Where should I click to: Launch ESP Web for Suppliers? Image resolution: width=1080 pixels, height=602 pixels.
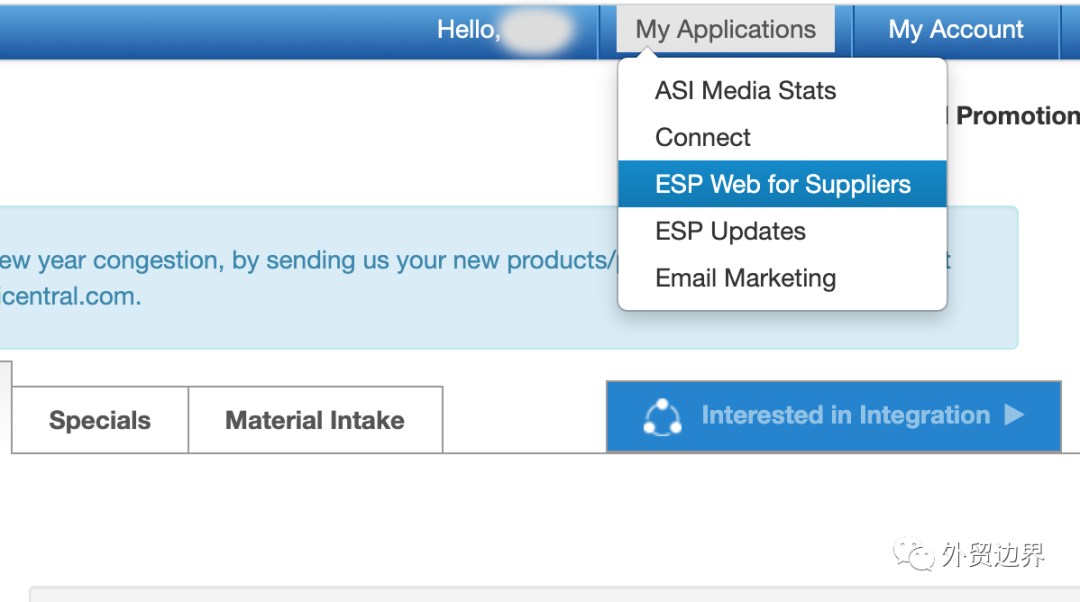tap(782, 185)
